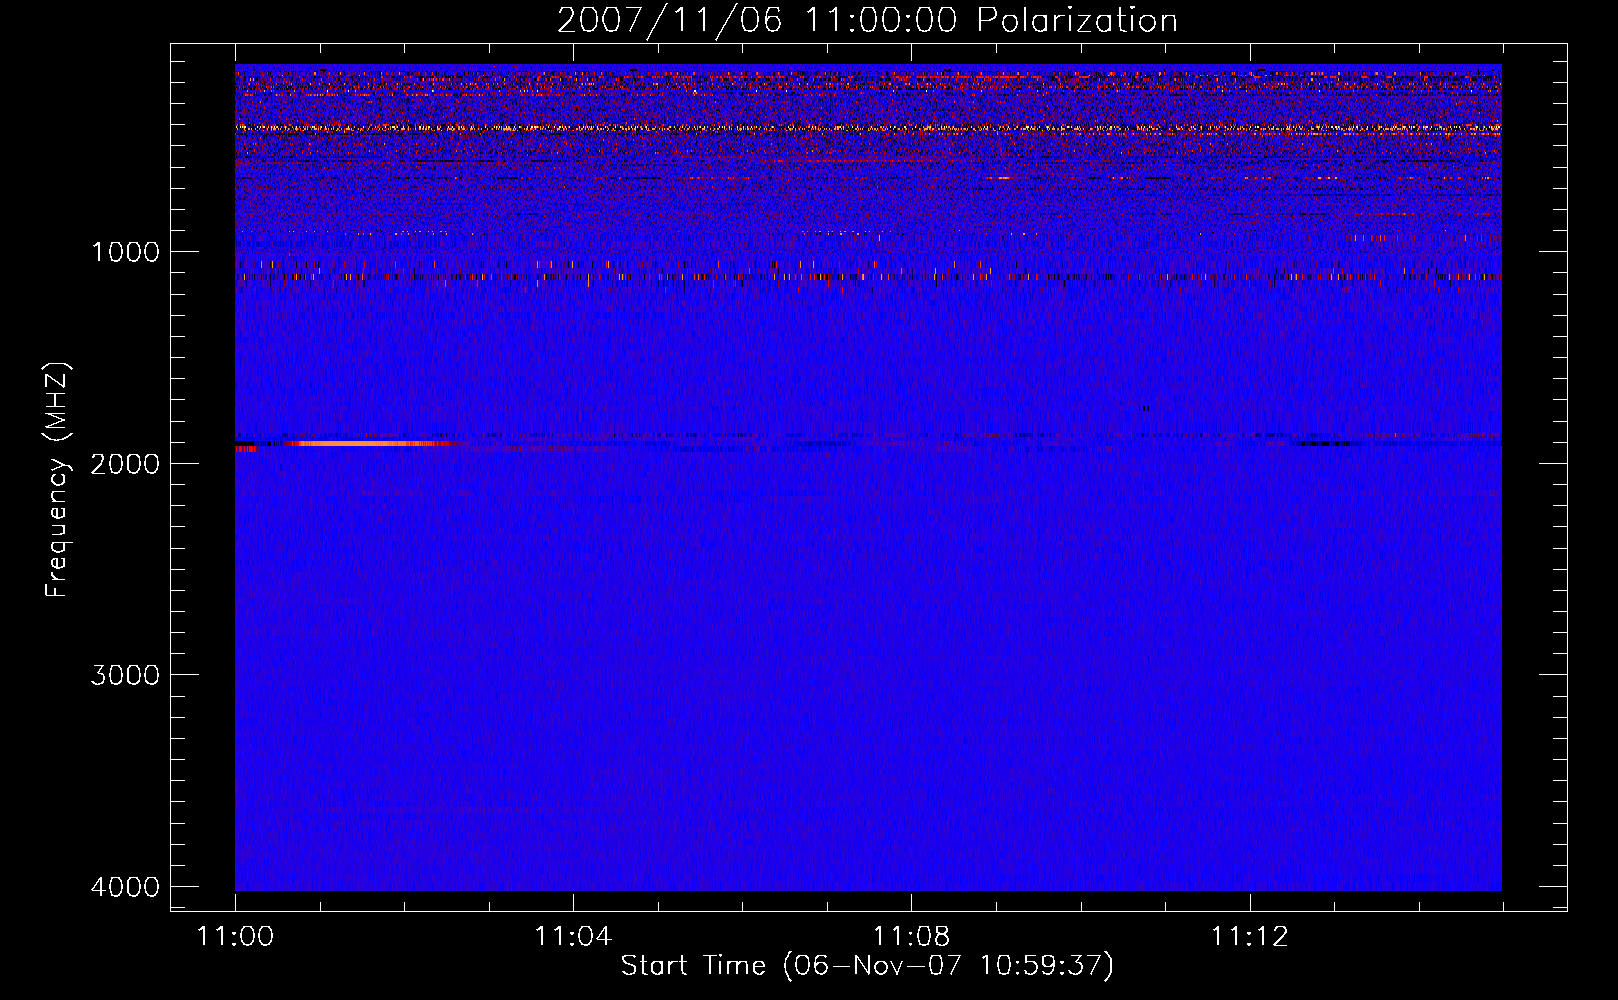This screenshot has width=1618, height=1000.
Task: Click the plot title '2007/11/06 11:00:00 Polarization'
Action: coord(867,21)
